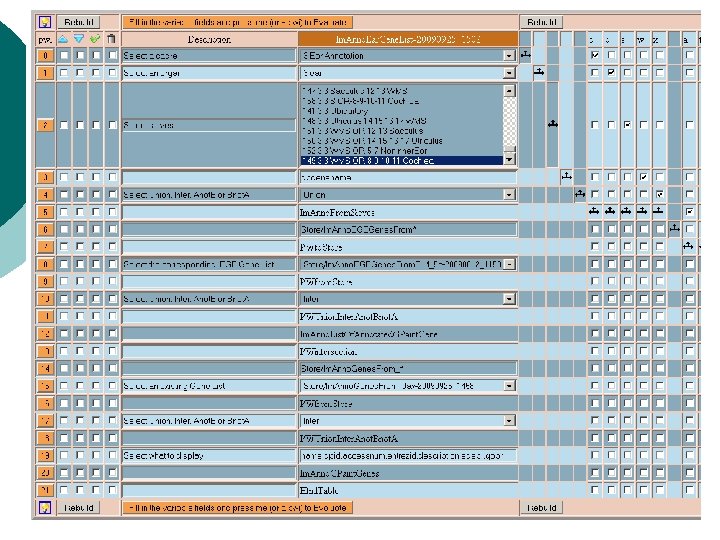This screenshot has width=720, height=540.
Task: Open the Store/ImAnnoGenesFrom dropdown in row 15
Action: [x=509, y=386]
